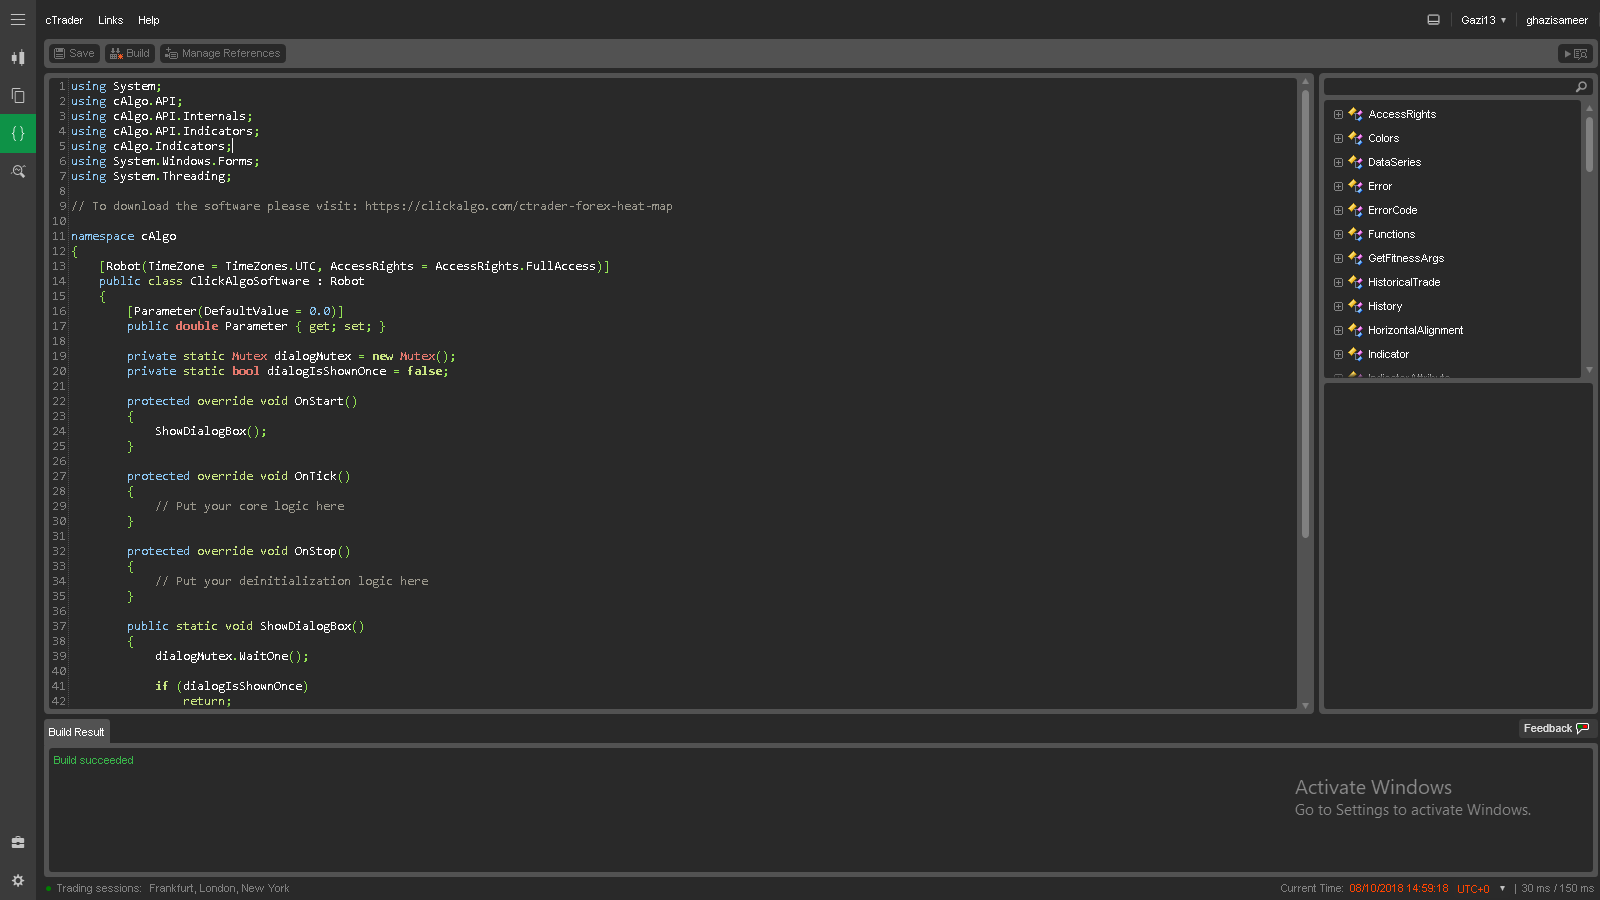The height and width of the screenshot is (900, 1600).
Task: Click the clickalgo.com URL in code comment
Action: point(518,206)
